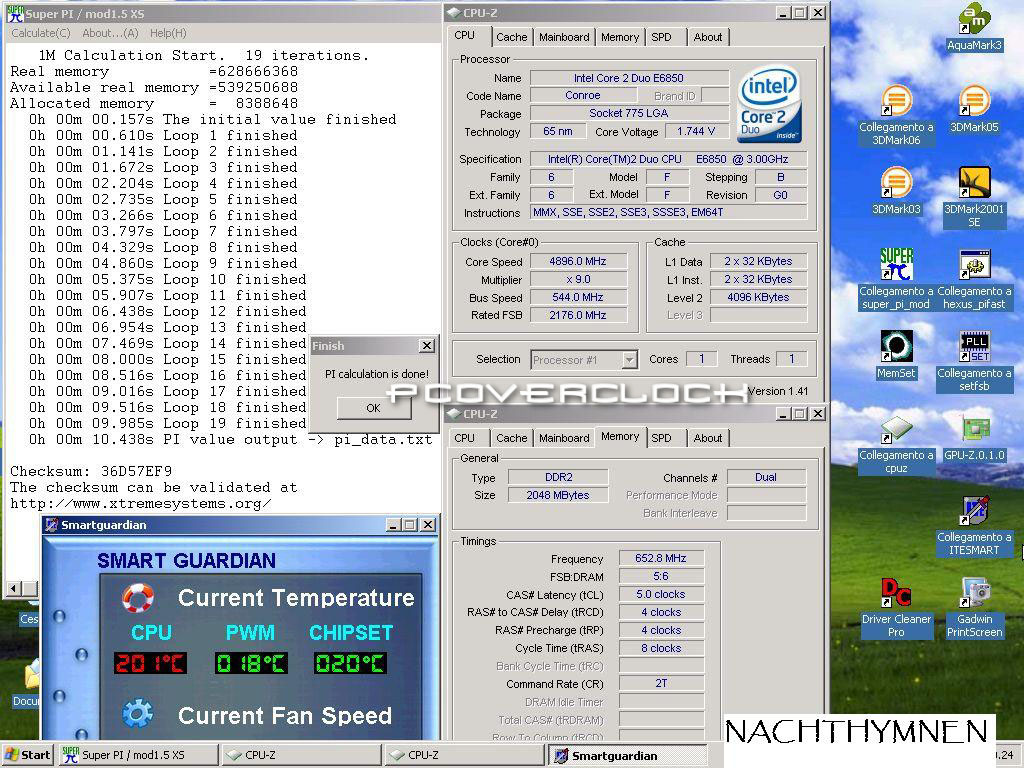Screen dimensions: 1024x768
Task: Click the Command Rate 2T value
Action: click(661, 683)
